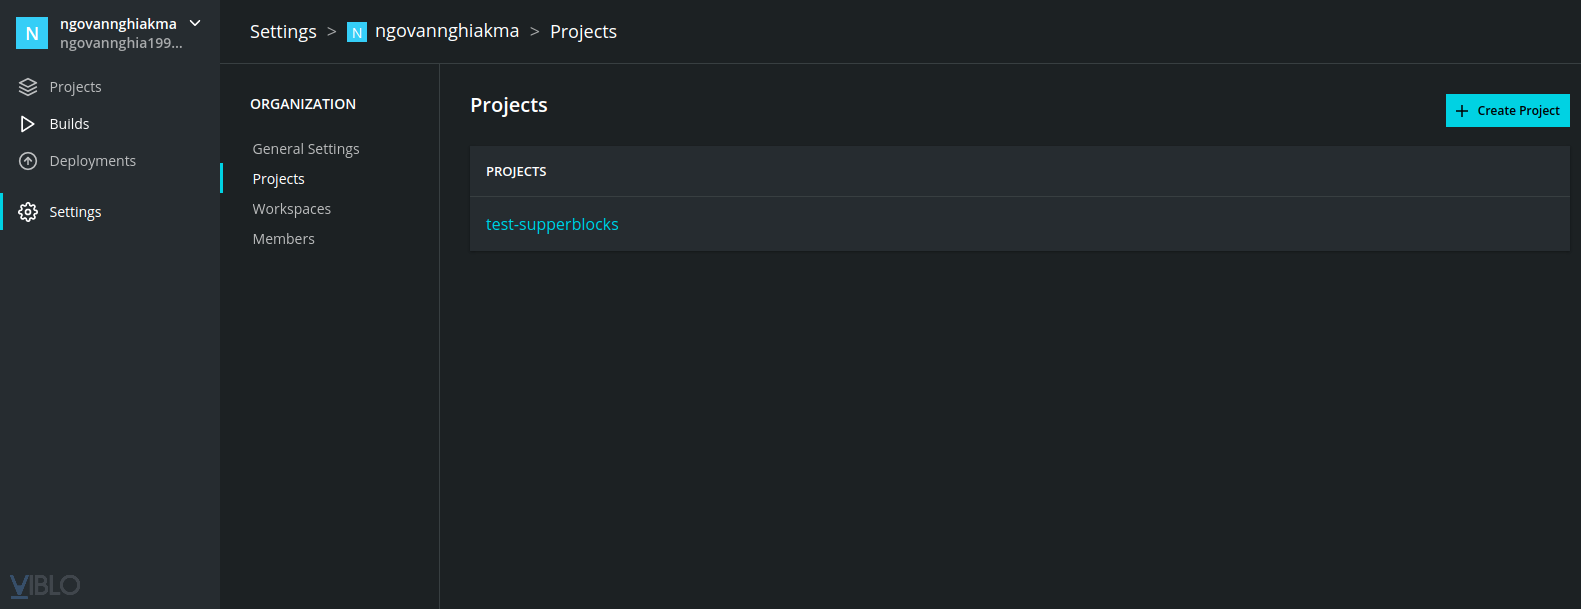Select Projects in organization settings menu
The width and height of the screenshot is (1581, 609).
coord(279,179)
